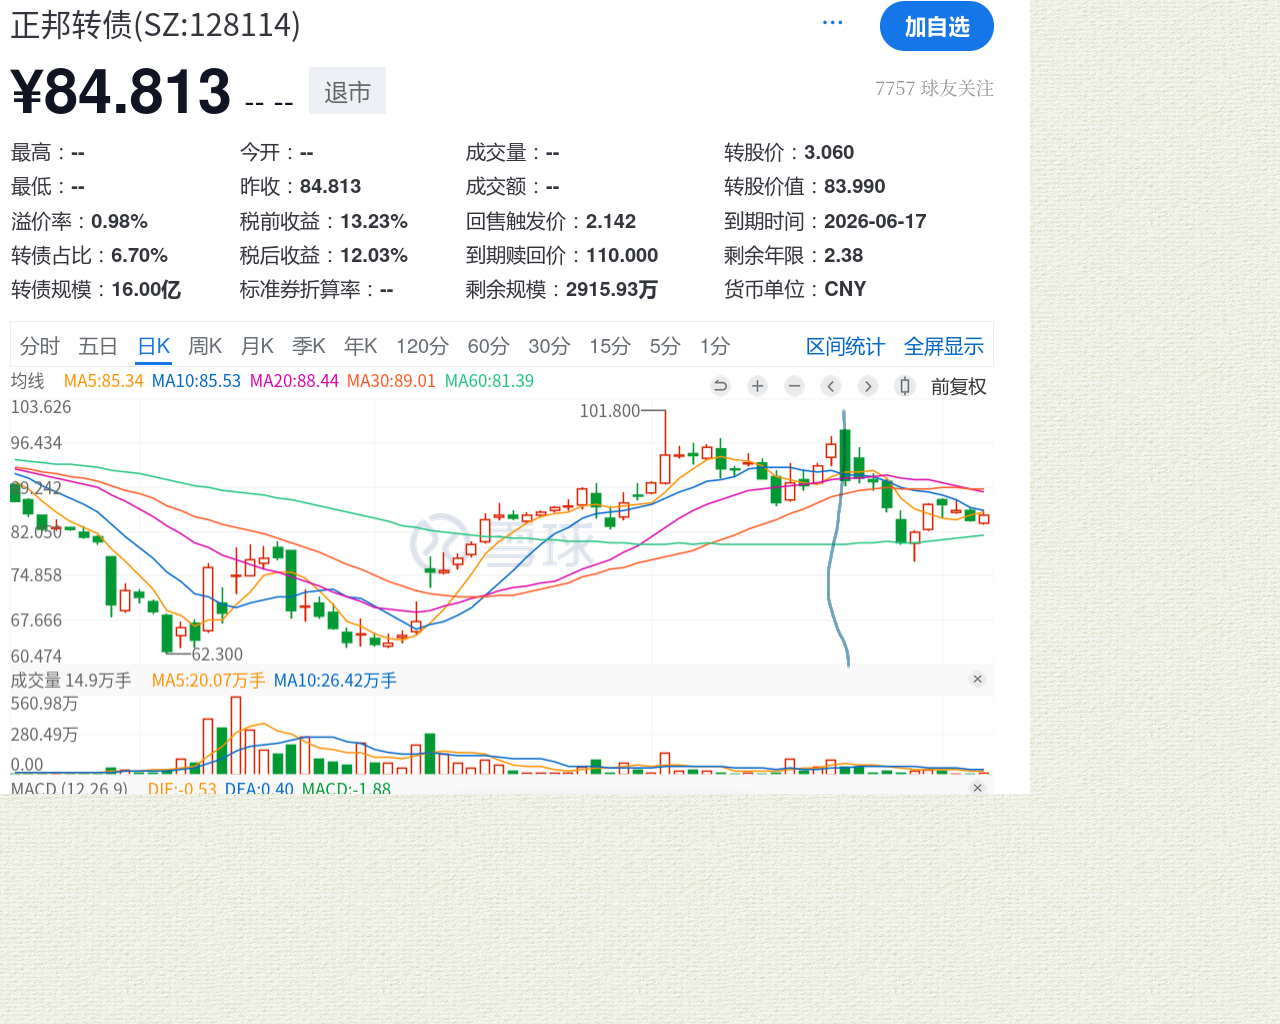This screenshot has width=1280, height=1024.
Task: Close the 成交量 volume indicator panel
Action: pos(977,679)
